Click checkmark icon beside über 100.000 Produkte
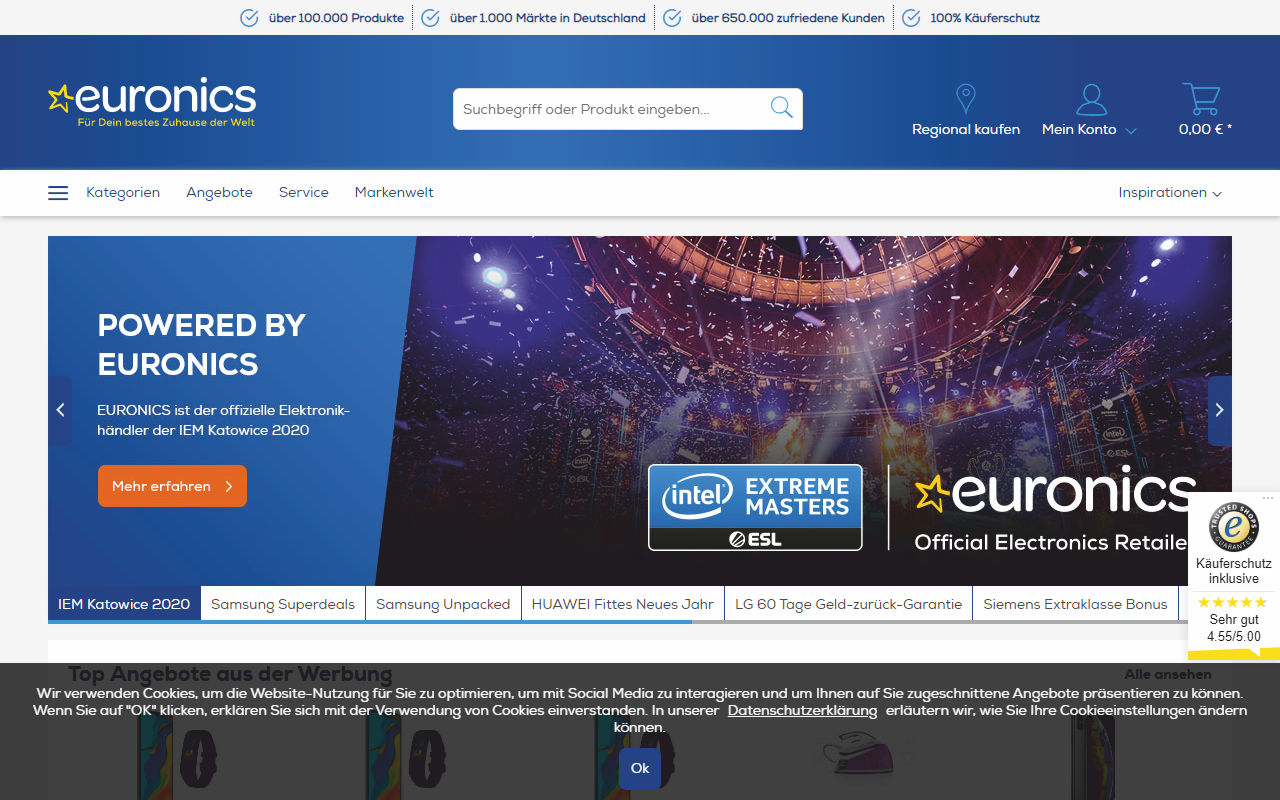 click(x=249, y=18)
